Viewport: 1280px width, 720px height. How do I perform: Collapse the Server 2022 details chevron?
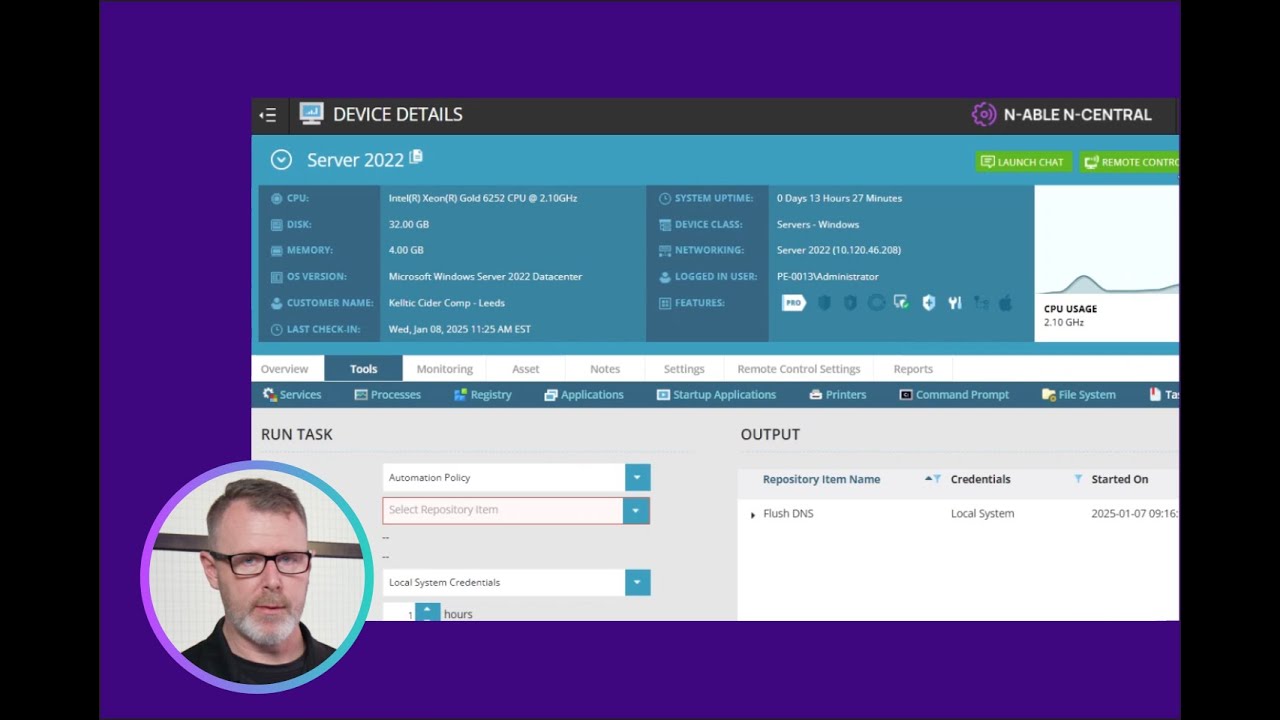click(x=281, y=160)
